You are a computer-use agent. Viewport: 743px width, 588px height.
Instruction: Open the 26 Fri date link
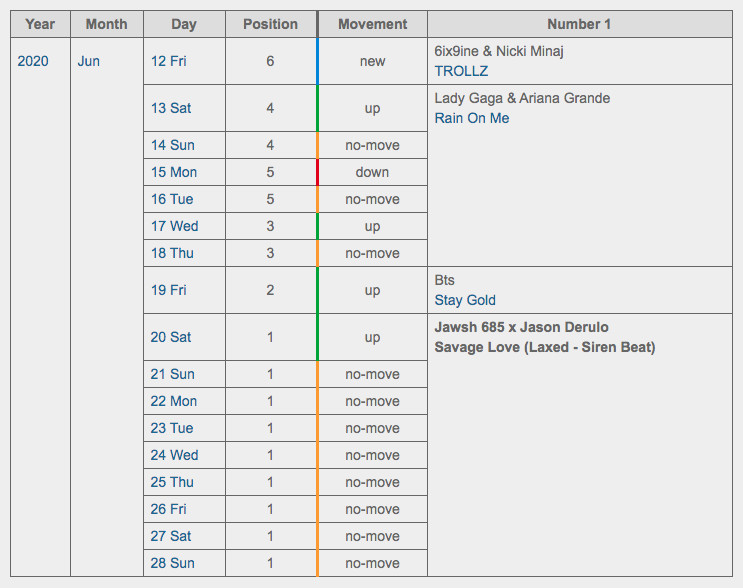pyautogui.click(x=169, y=509)
